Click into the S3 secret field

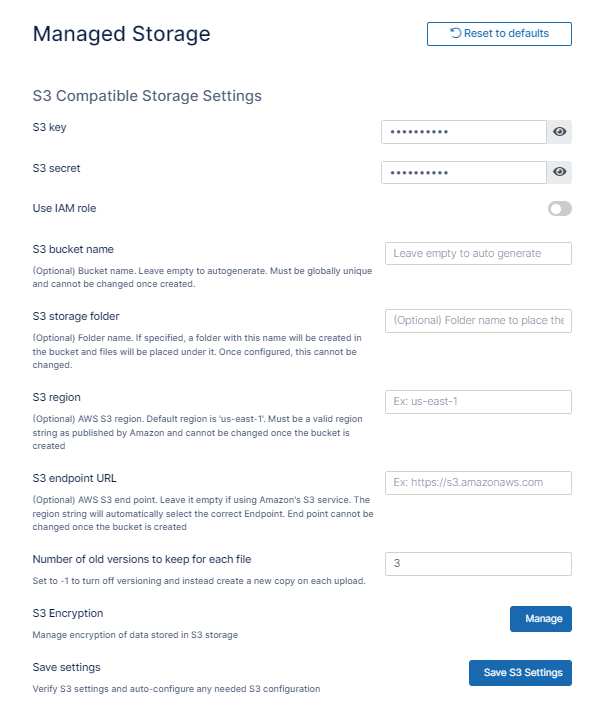point(463,172)
